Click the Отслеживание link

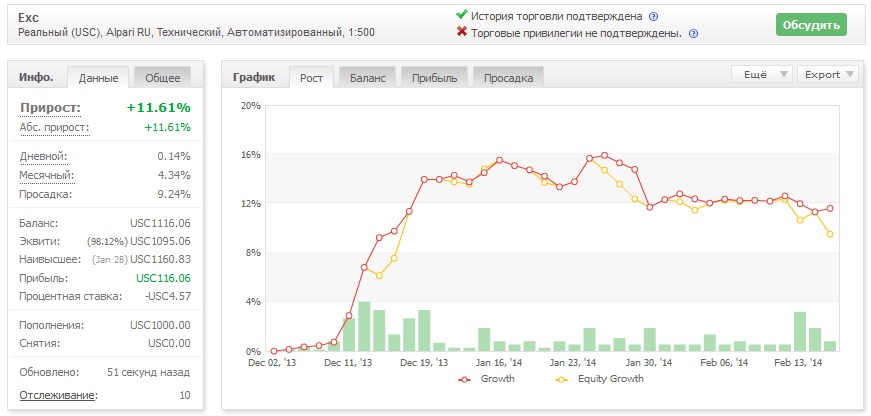58,395
